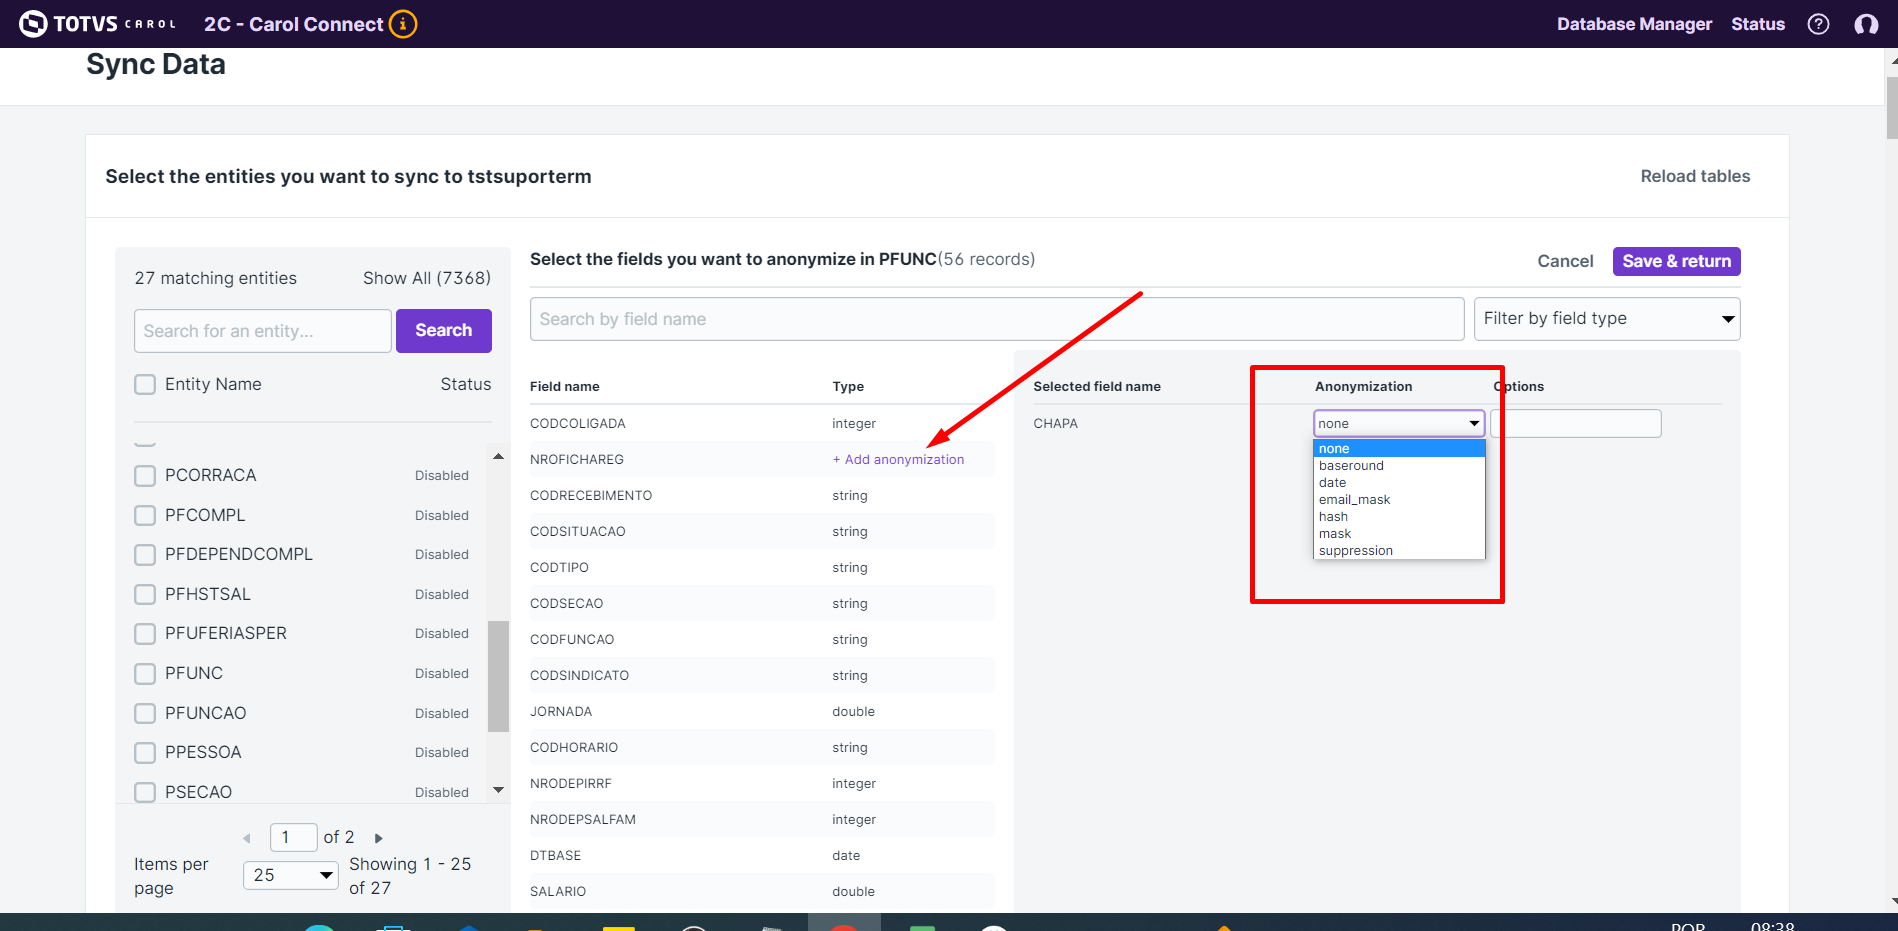Open the user profile icon
The width and height of the screenshot is (1898, 931).
pyautogui.click(x=1865, y=24)
